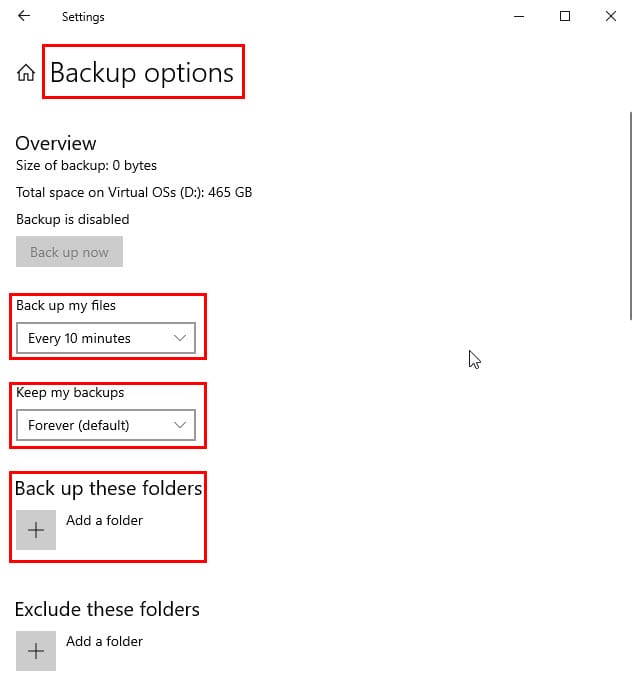The image size is (634, 682).
Task: Click the Keep my backups label
Action: pos(70,393)
